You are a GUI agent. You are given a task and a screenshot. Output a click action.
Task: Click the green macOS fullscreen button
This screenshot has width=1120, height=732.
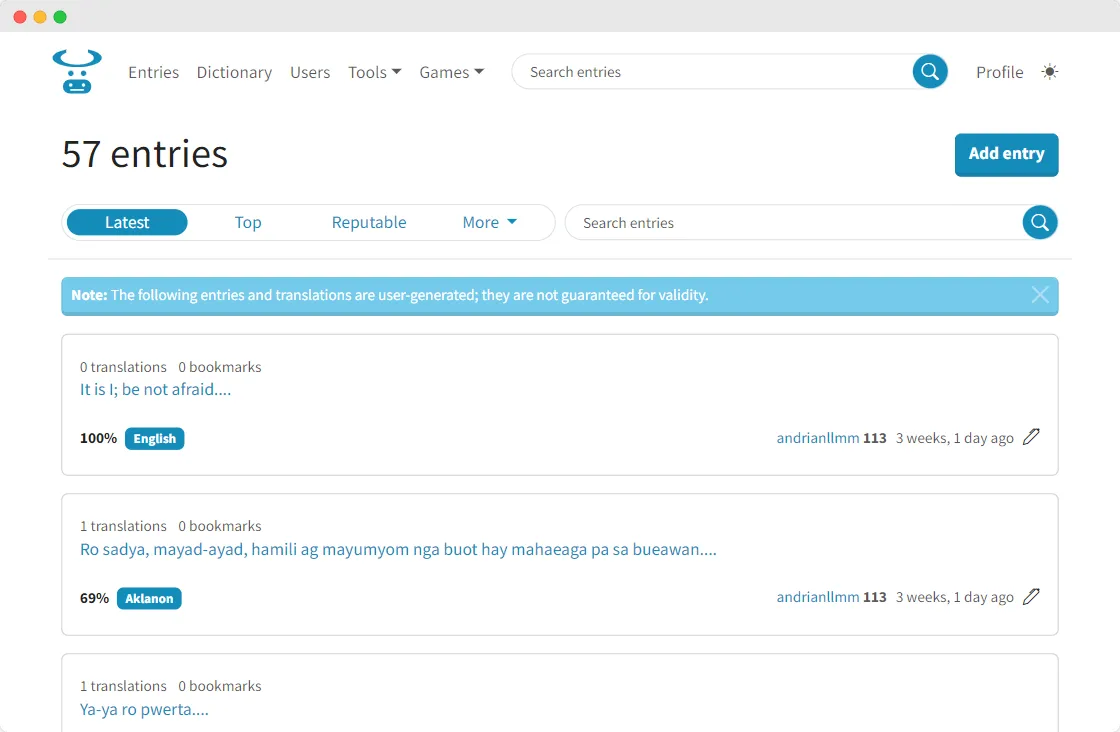(60, 17)
